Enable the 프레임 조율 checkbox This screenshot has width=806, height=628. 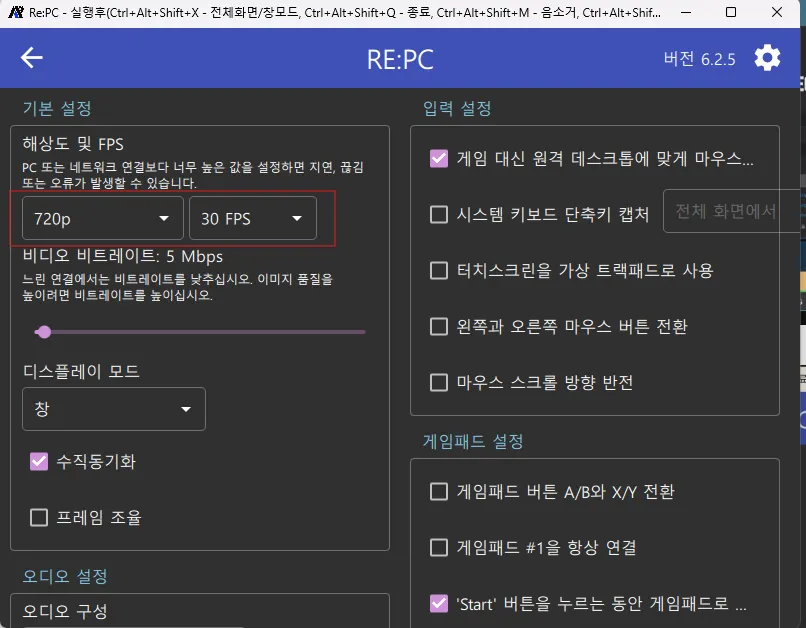click(39, 518)
